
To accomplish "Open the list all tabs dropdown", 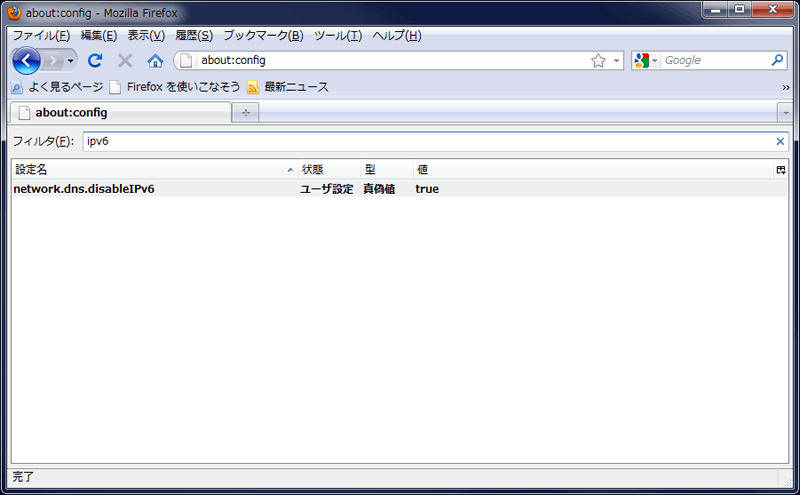I will 785,112.
